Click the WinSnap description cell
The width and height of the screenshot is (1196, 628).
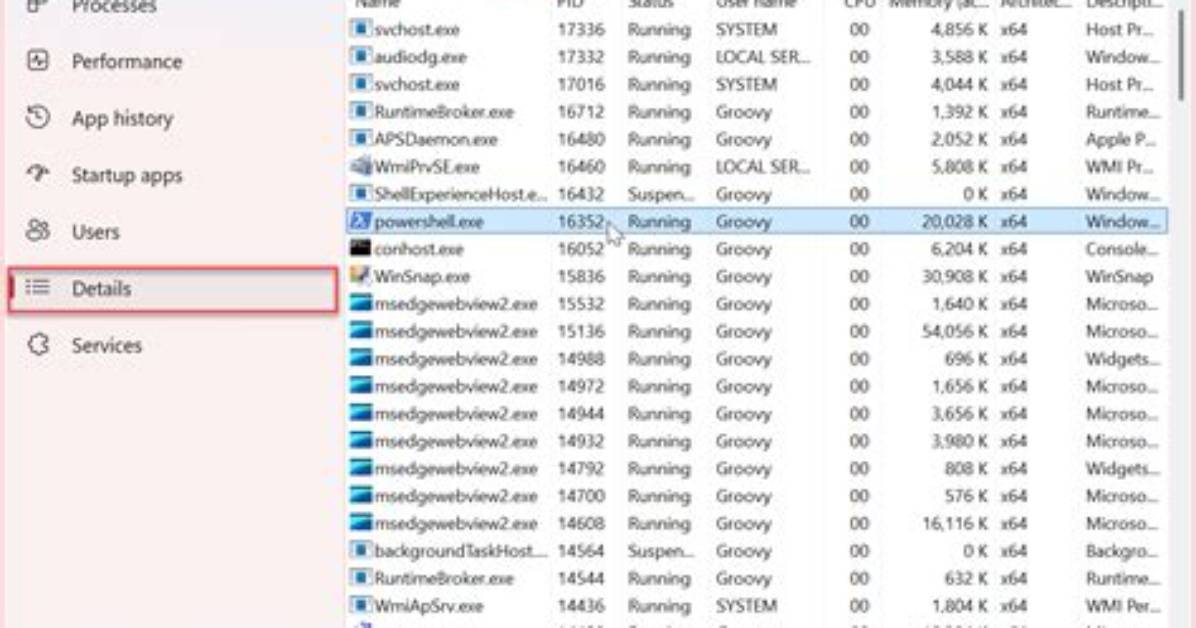click(x=1119, y=277)
